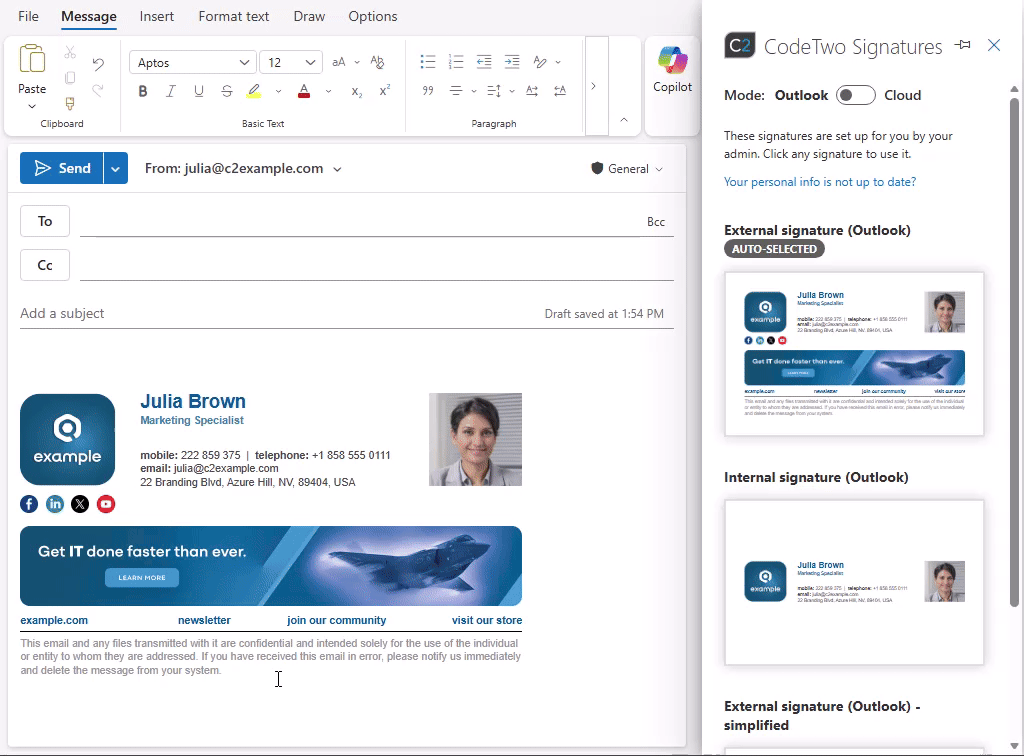Toggle Italic formatting

coord(170,91)
